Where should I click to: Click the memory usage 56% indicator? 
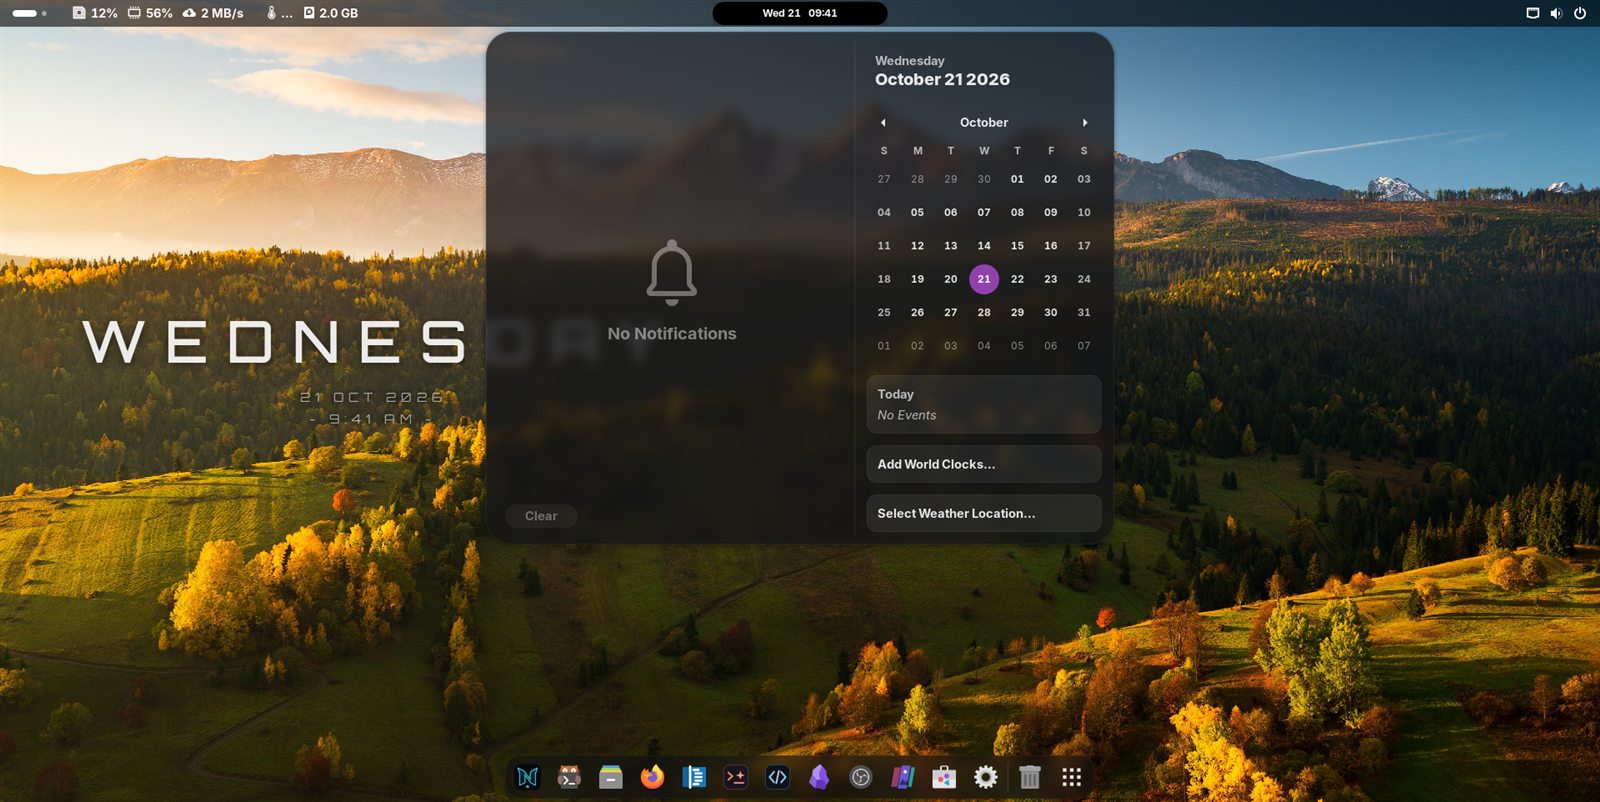pyautogui.click(x=150, y=13)
